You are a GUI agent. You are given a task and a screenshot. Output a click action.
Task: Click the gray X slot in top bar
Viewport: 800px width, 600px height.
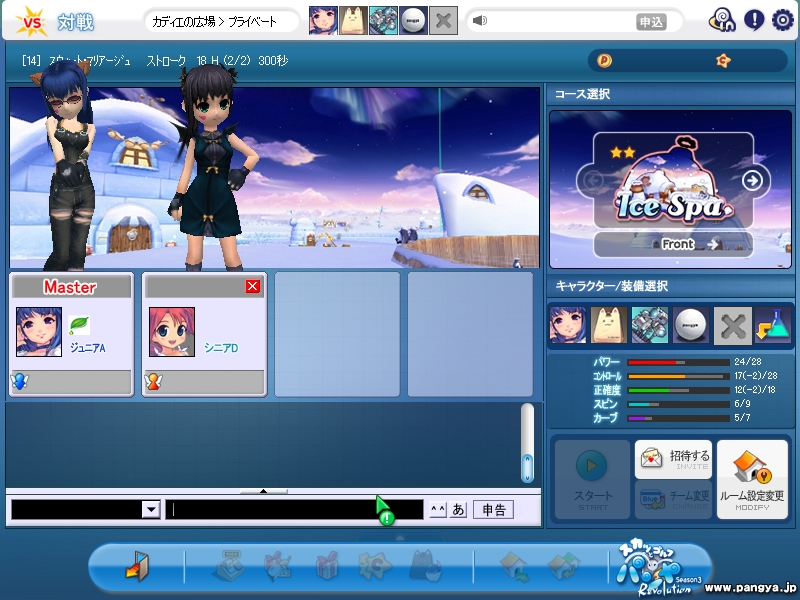pos(443,20)
